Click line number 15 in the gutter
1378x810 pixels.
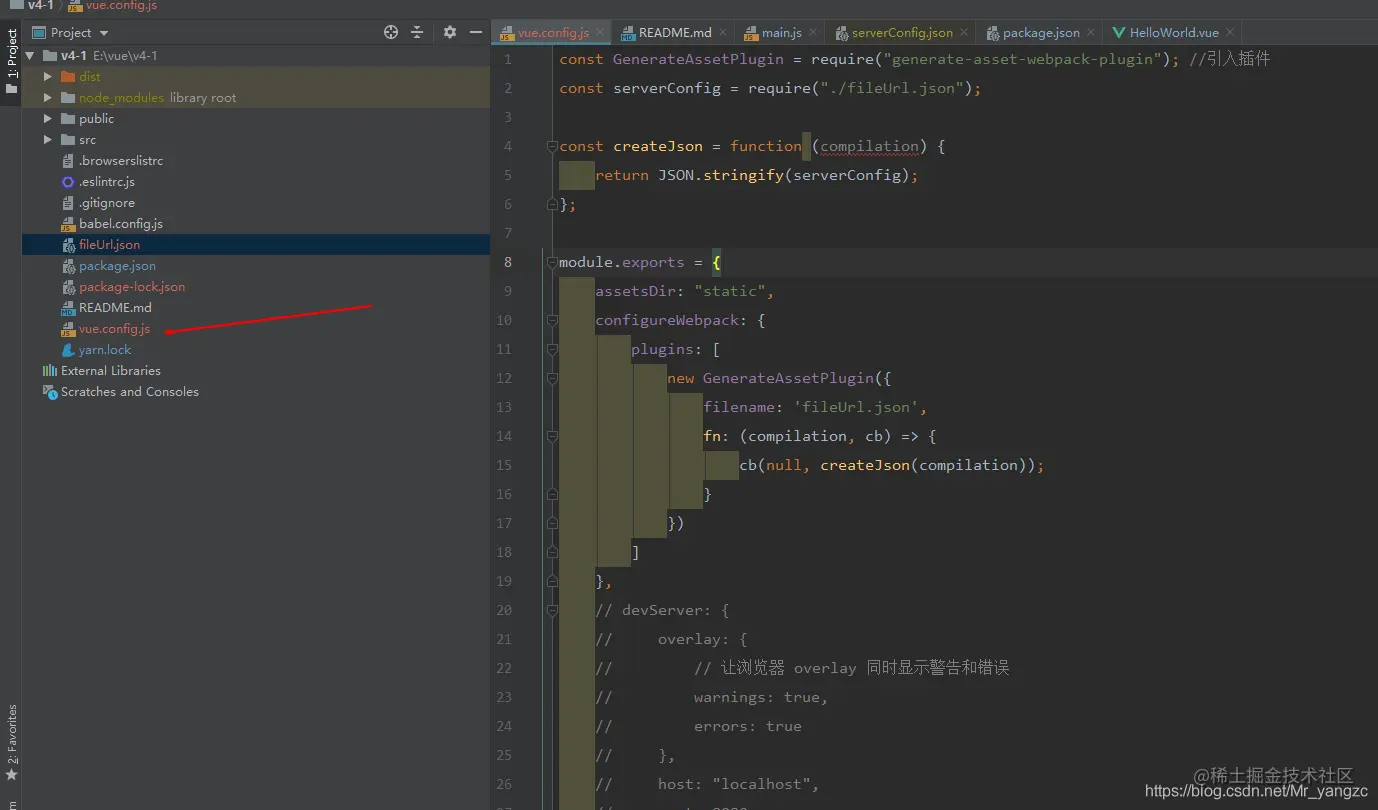tap(503, 465)
